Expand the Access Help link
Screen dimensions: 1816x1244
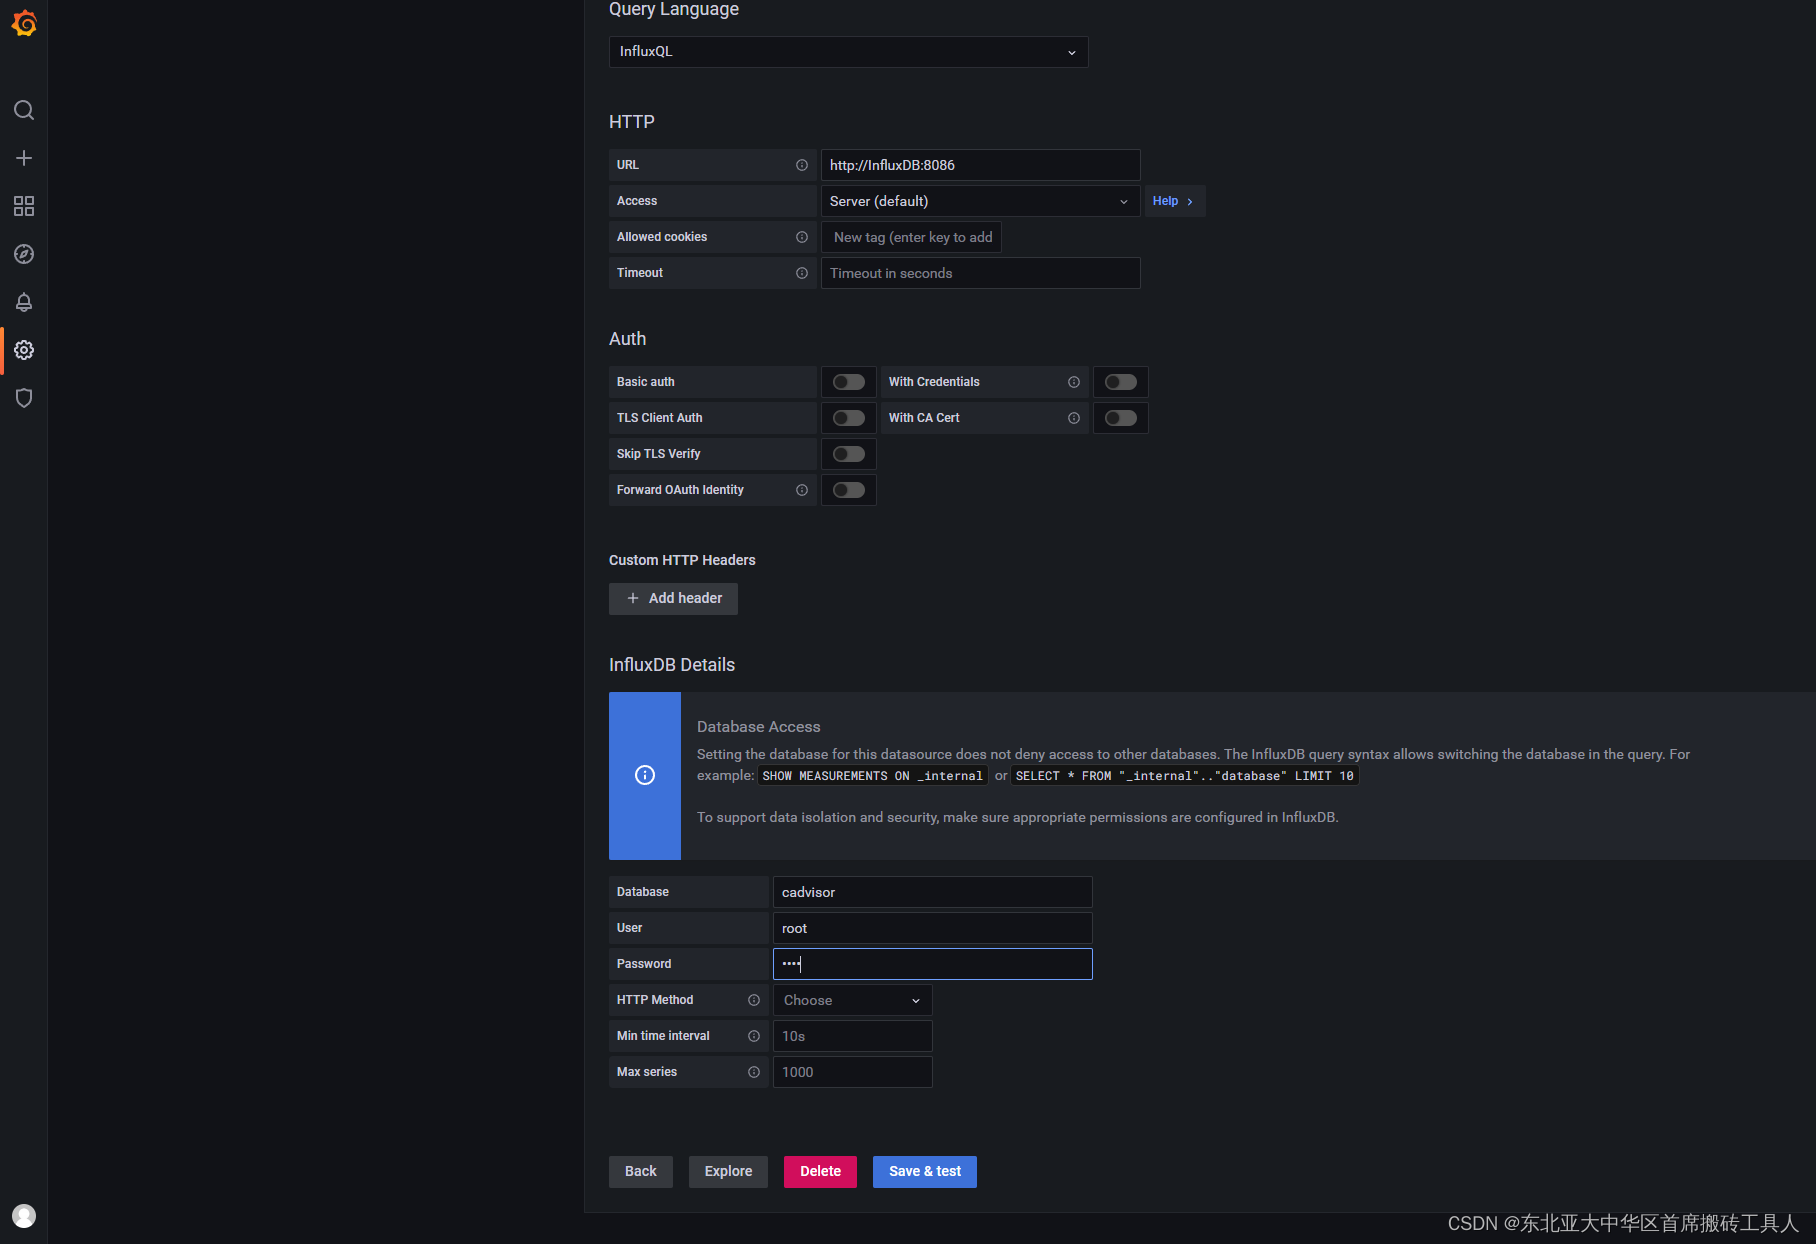[x=1174, y=201]
